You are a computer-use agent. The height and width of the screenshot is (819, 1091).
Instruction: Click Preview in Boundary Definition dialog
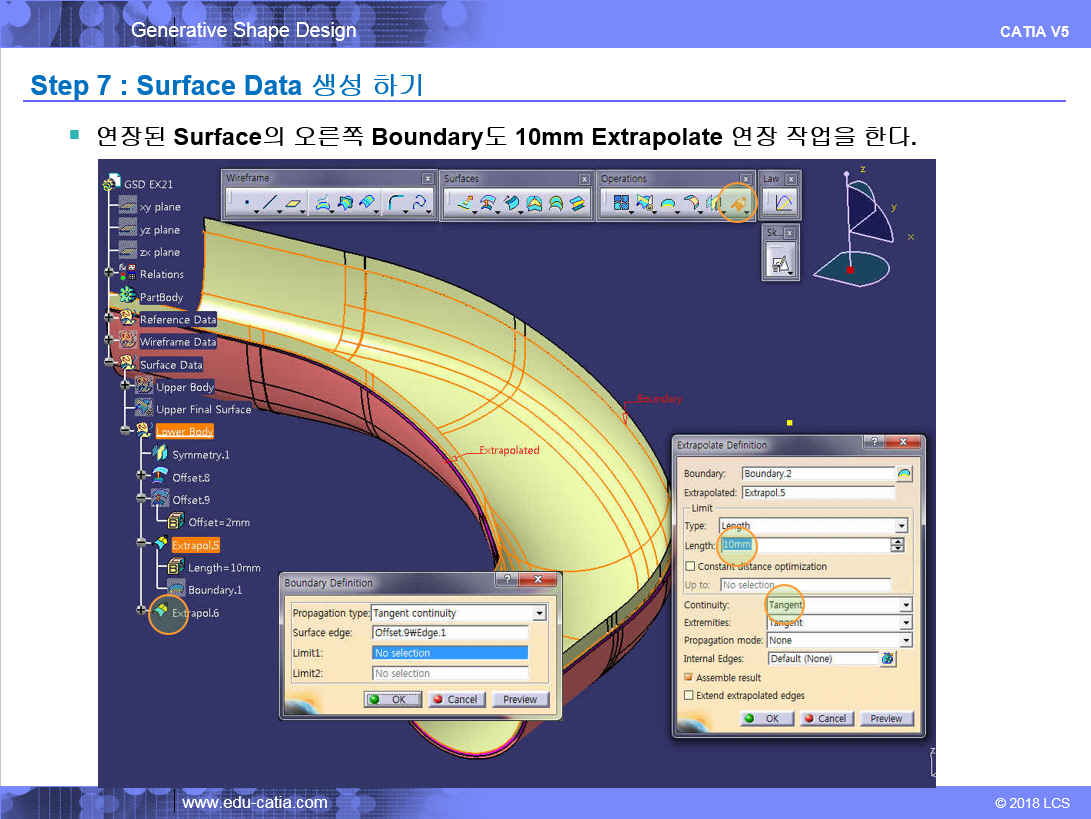pyautogui.click(x=520, y=699)
